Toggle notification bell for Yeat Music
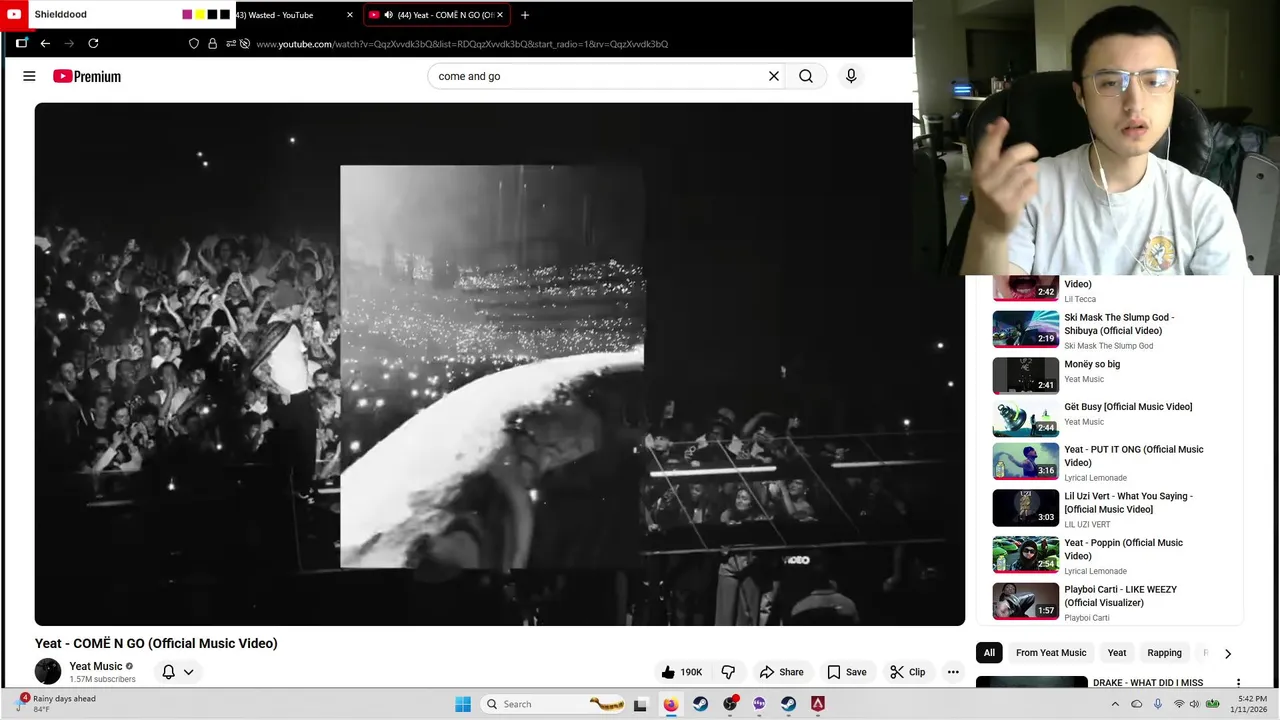Screen dimensions: 1280x720 168,672
